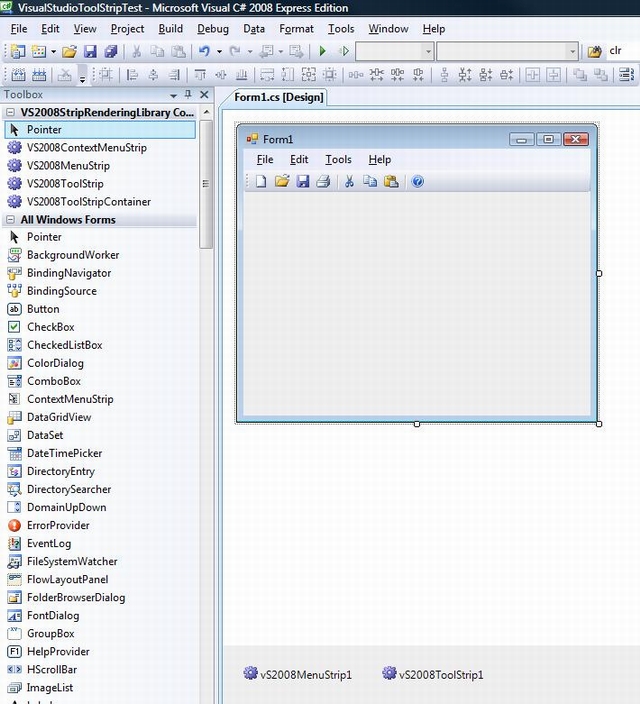Screen dimensions: 640x704
Task: Click the New document icon on Form1 toolstrip
Action: coord(261,181)
